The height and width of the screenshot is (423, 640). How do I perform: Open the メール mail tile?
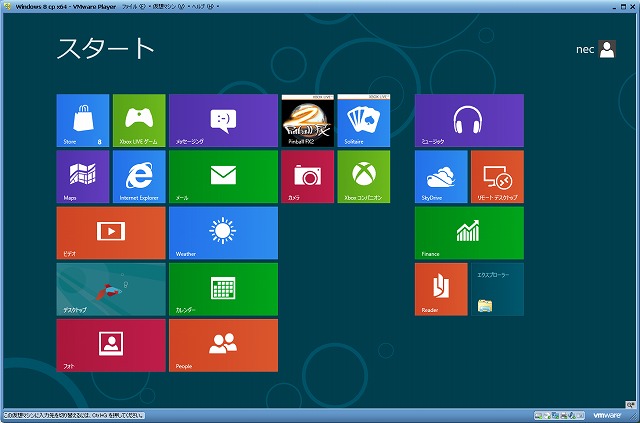tap(223, 177)
